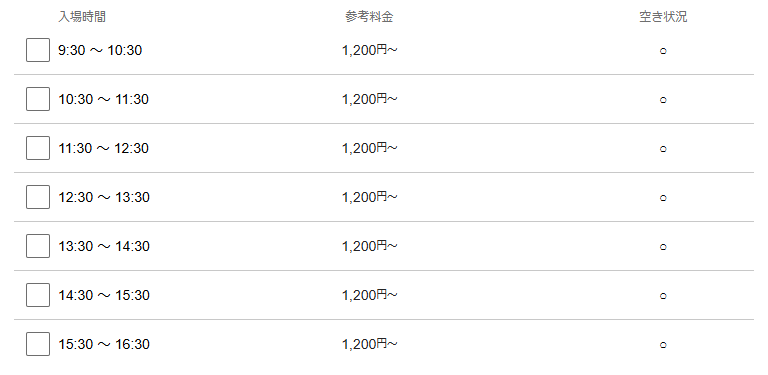Click the ○ status icon for 13:30 ～ 14:30

click(663, 247)
